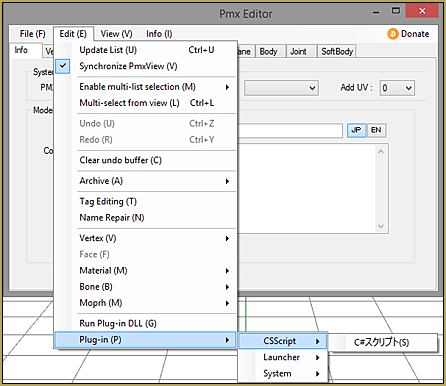Expand the Archive (A) submenu
The width and height of the screenshot is (446, 386).
146,181
